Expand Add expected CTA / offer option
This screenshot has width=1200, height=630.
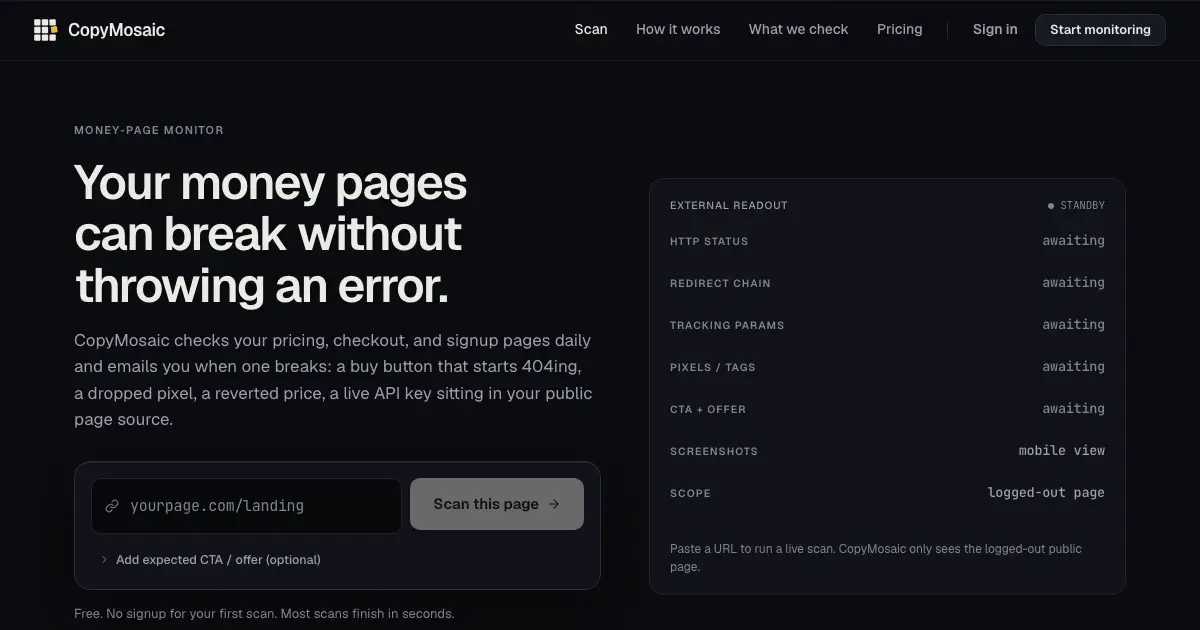(x=211, y=560)
